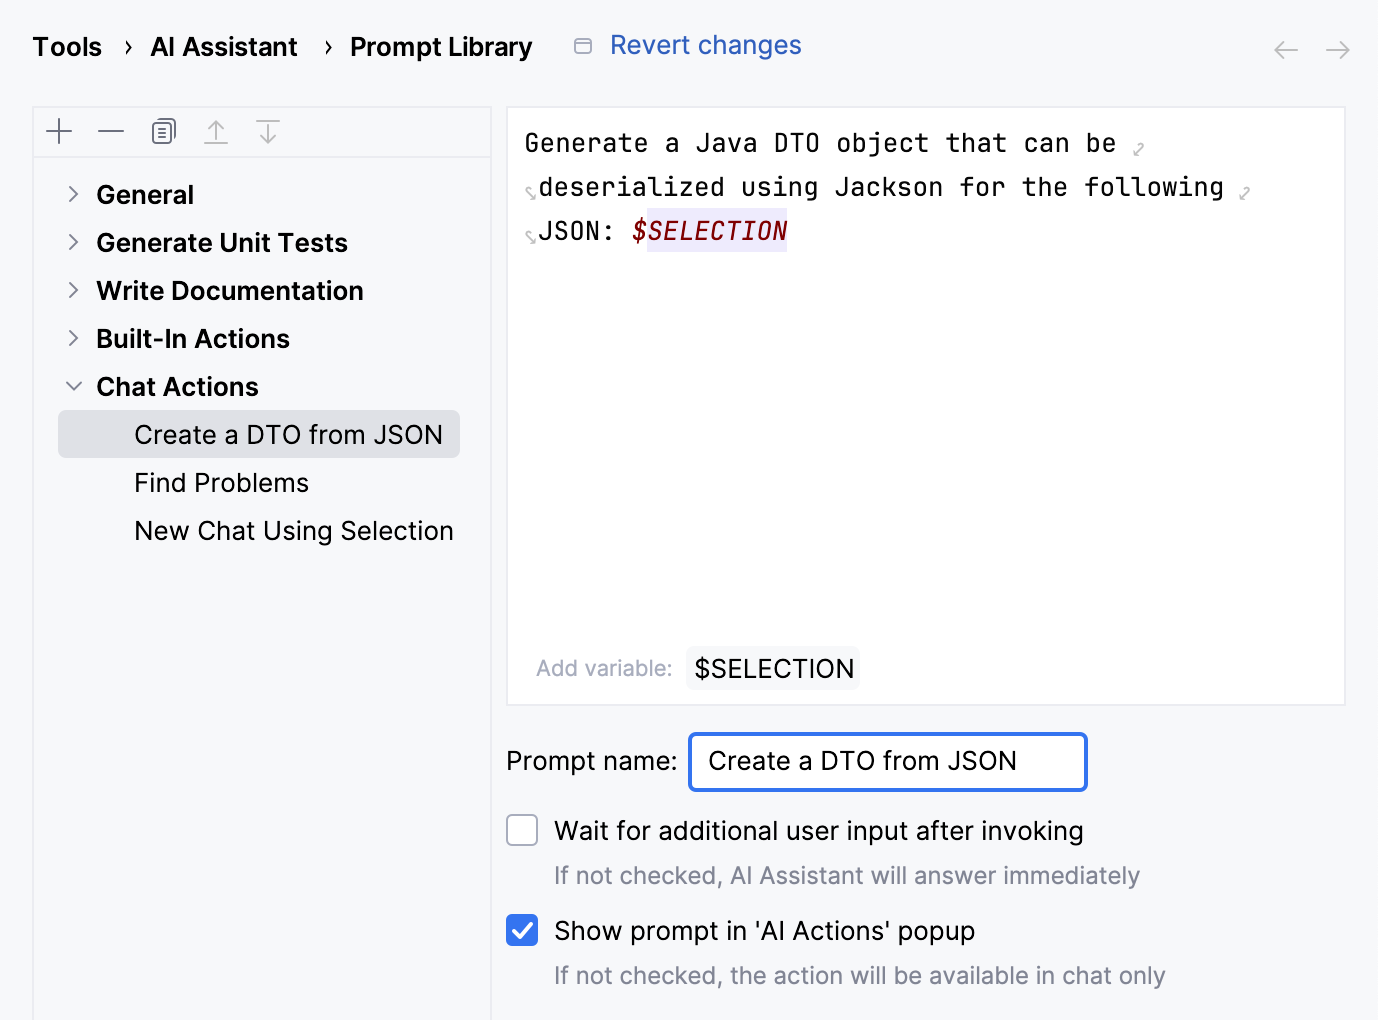Insert the $SELECTION variable

pos(773,668)
